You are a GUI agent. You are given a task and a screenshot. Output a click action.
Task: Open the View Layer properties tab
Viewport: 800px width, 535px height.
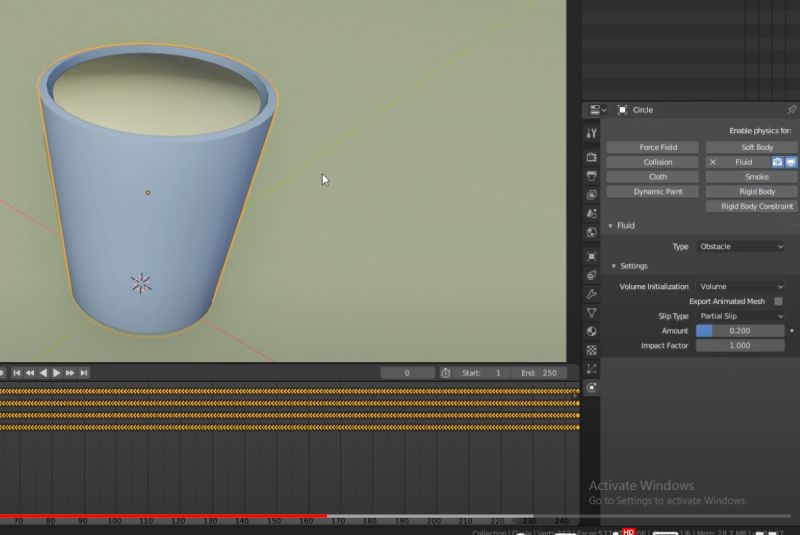591,195
